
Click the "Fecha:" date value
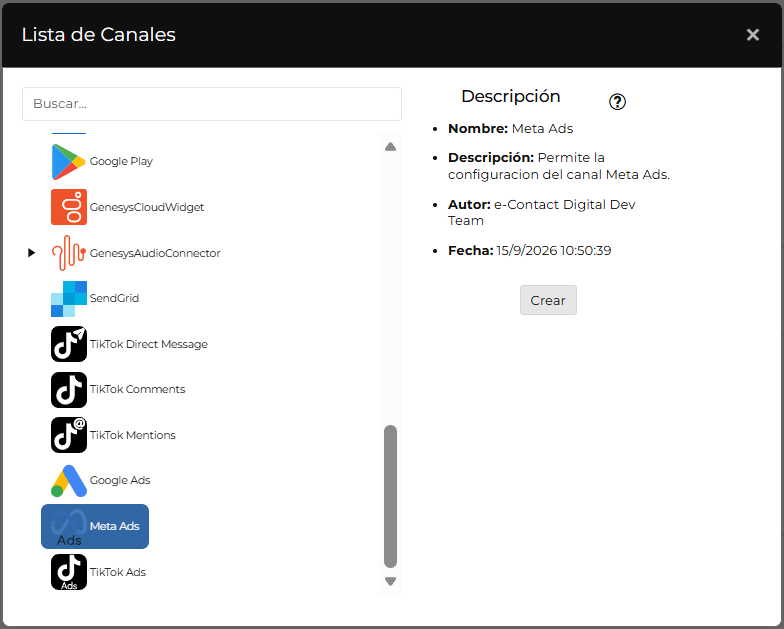[554, 250]
